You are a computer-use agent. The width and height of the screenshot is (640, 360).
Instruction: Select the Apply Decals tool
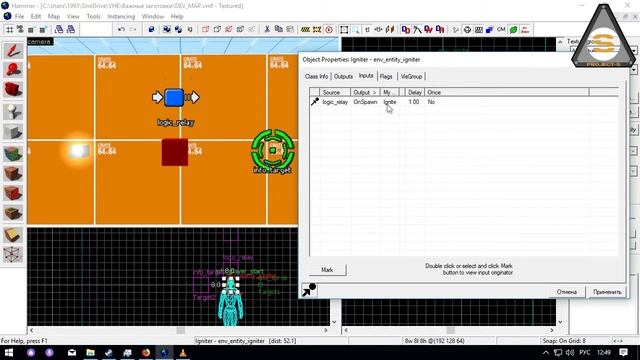[x=13, y=193]
